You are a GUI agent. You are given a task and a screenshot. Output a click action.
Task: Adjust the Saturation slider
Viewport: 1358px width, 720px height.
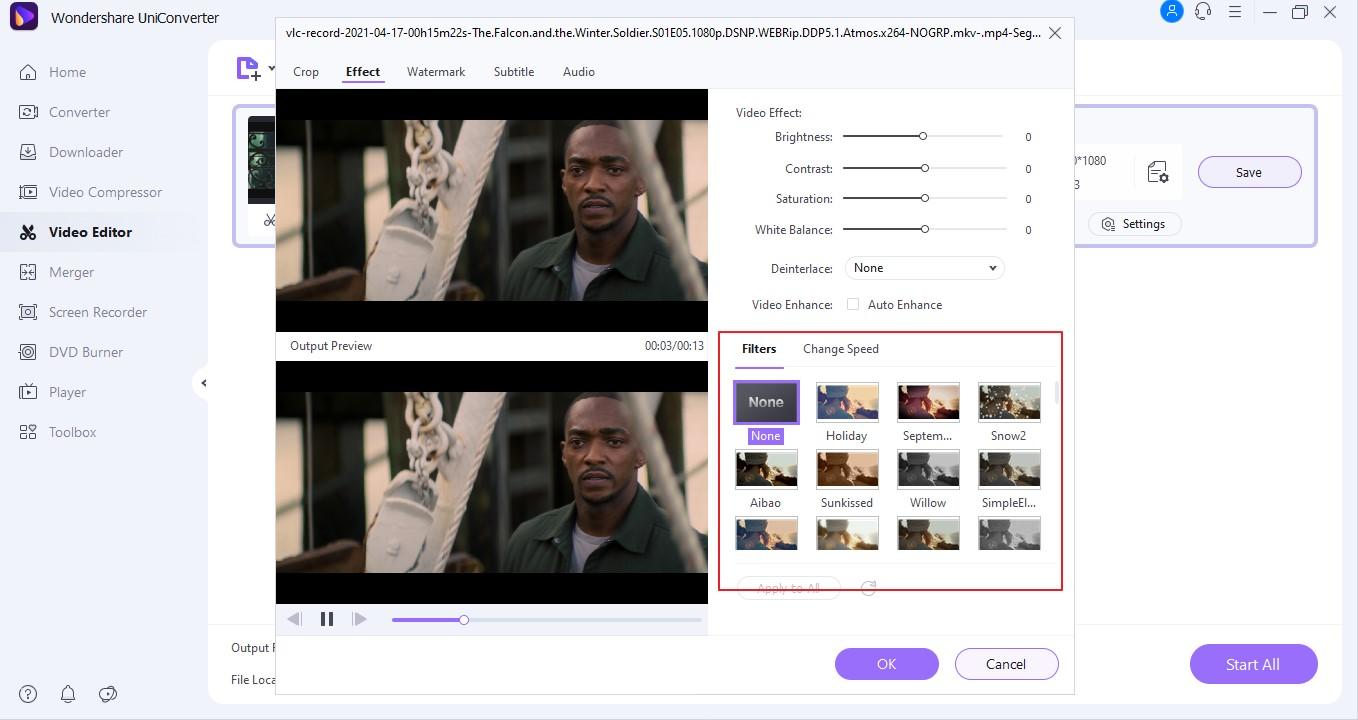point(924,198)
